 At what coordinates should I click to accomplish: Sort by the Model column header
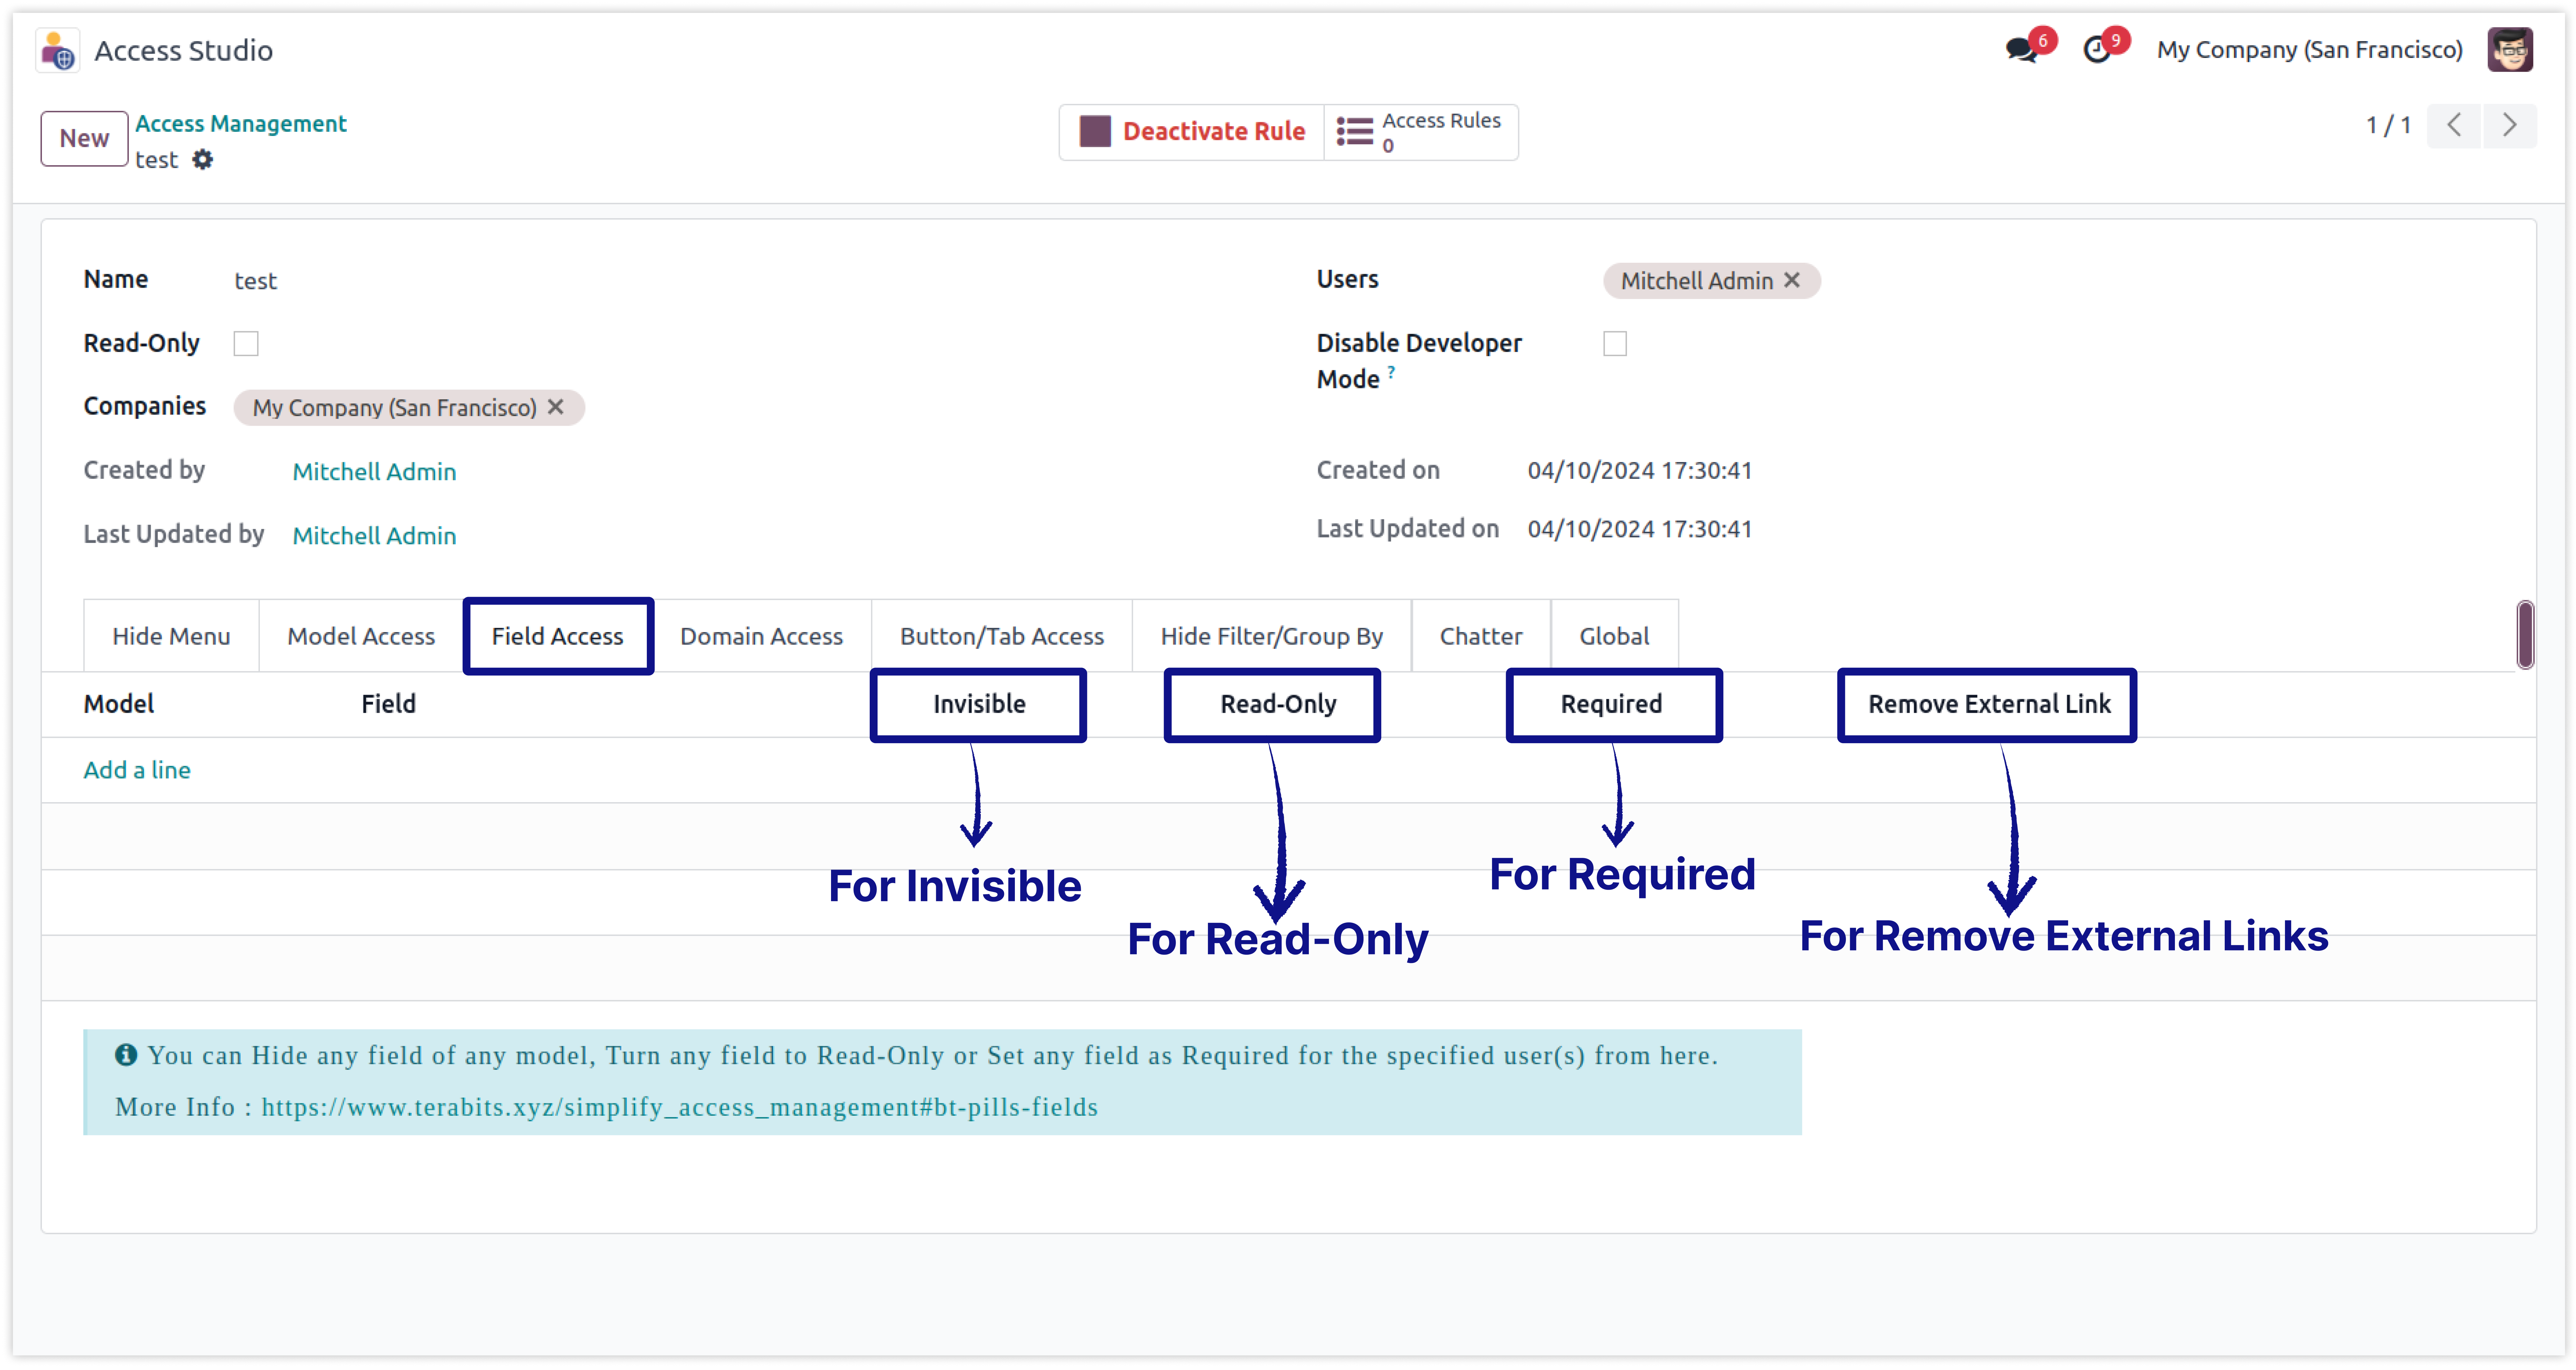pos(119,704)
